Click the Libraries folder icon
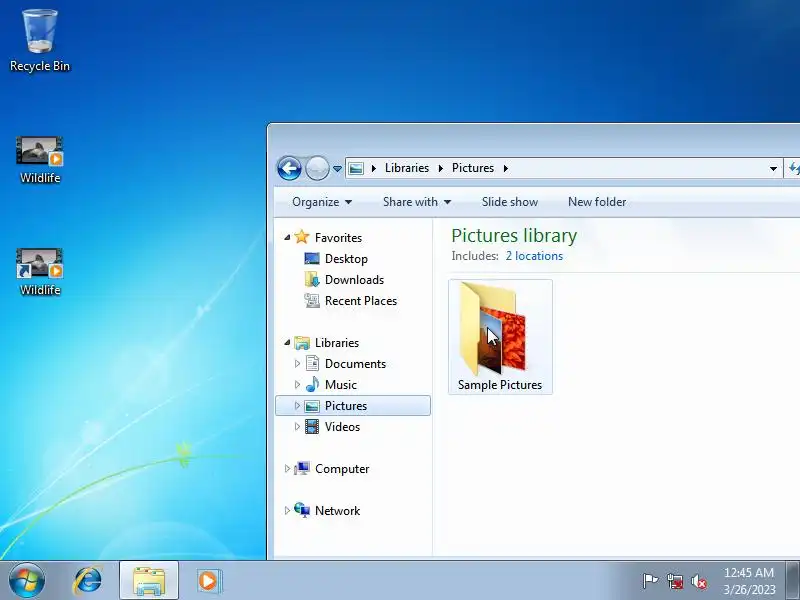This screenshot has width=800, height=600. click(x=302, y=343)
